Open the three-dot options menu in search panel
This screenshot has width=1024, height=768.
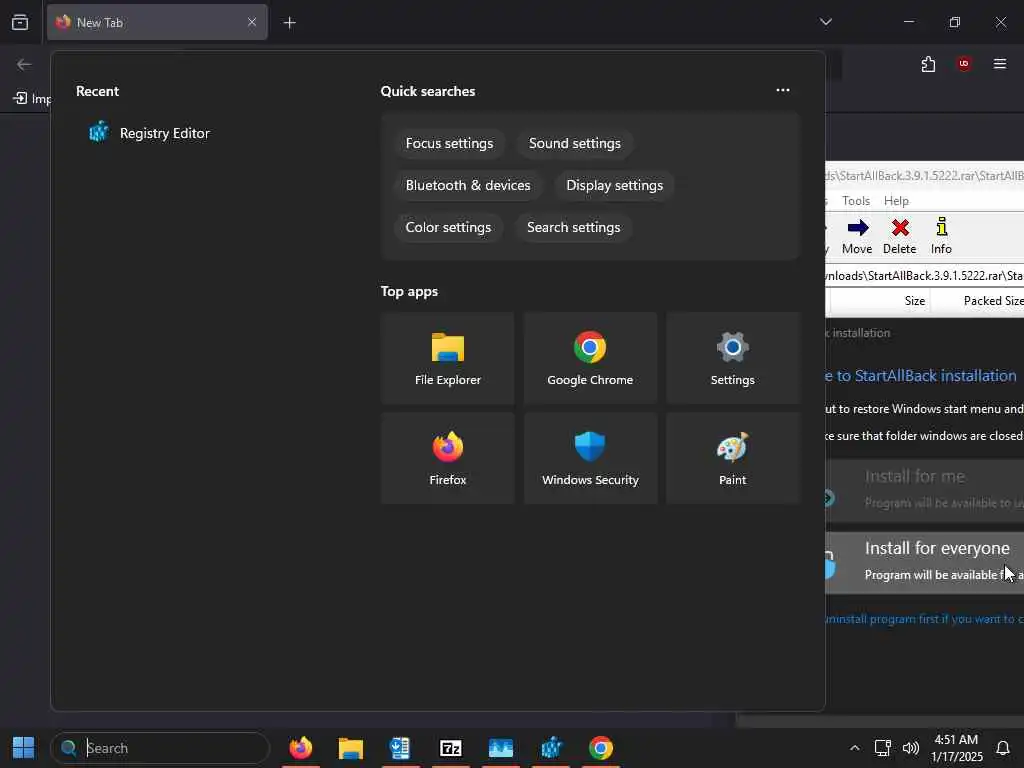[x=782, y=90]
